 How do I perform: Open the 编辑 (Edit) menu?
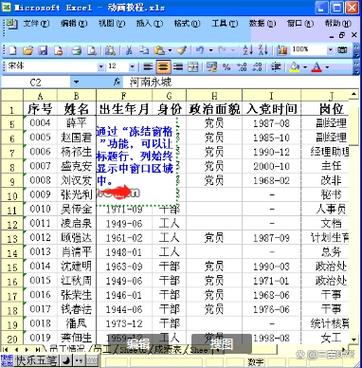74,24
